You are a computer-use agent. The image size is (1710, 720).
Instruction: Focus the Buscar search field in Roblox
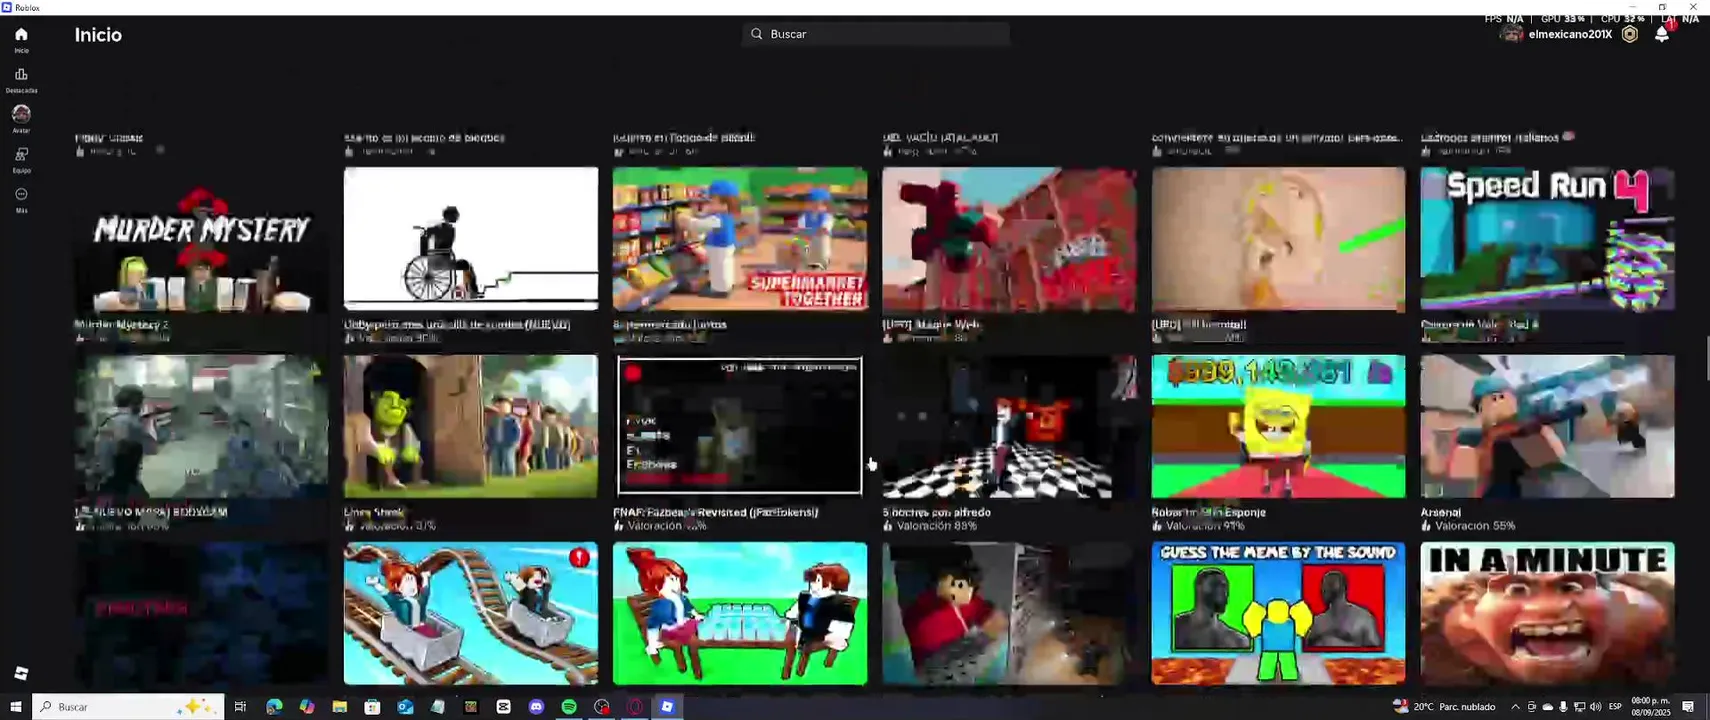[877, 34]
